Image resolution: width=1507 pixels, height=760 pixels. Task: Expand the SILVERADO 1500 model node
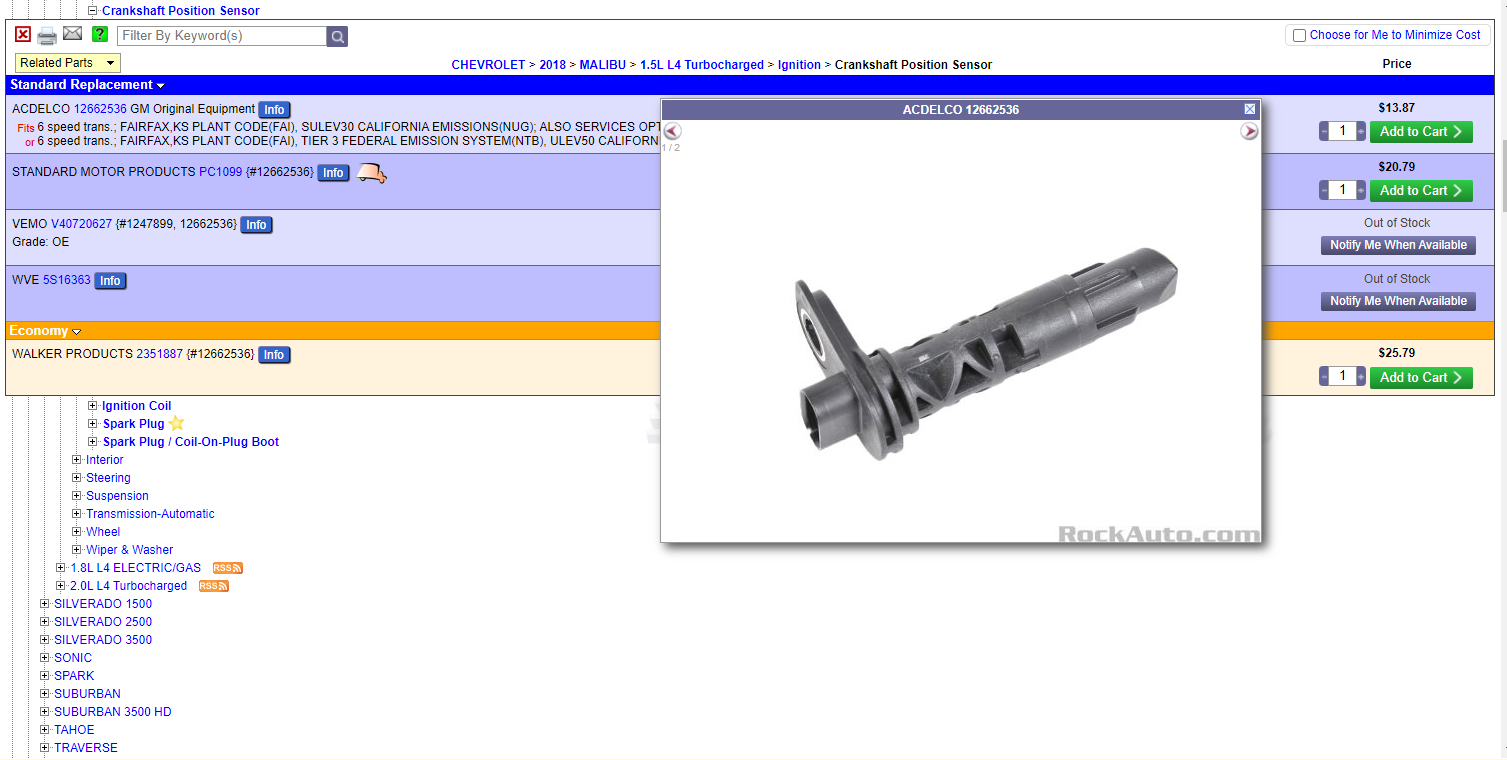tap(45, 604)
